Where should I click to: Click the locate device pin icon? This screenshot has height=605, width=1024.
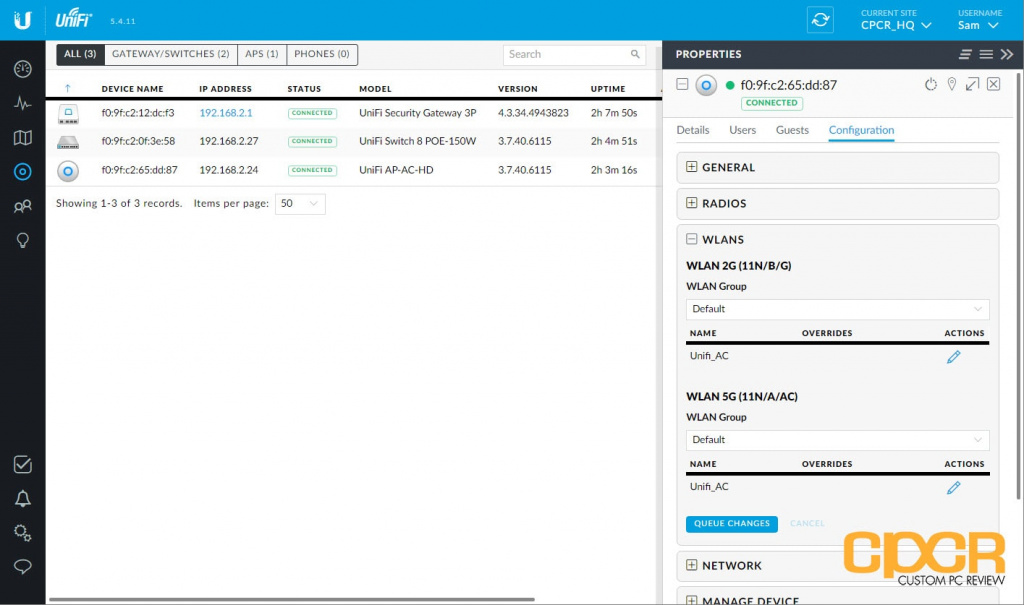(952, 85)
